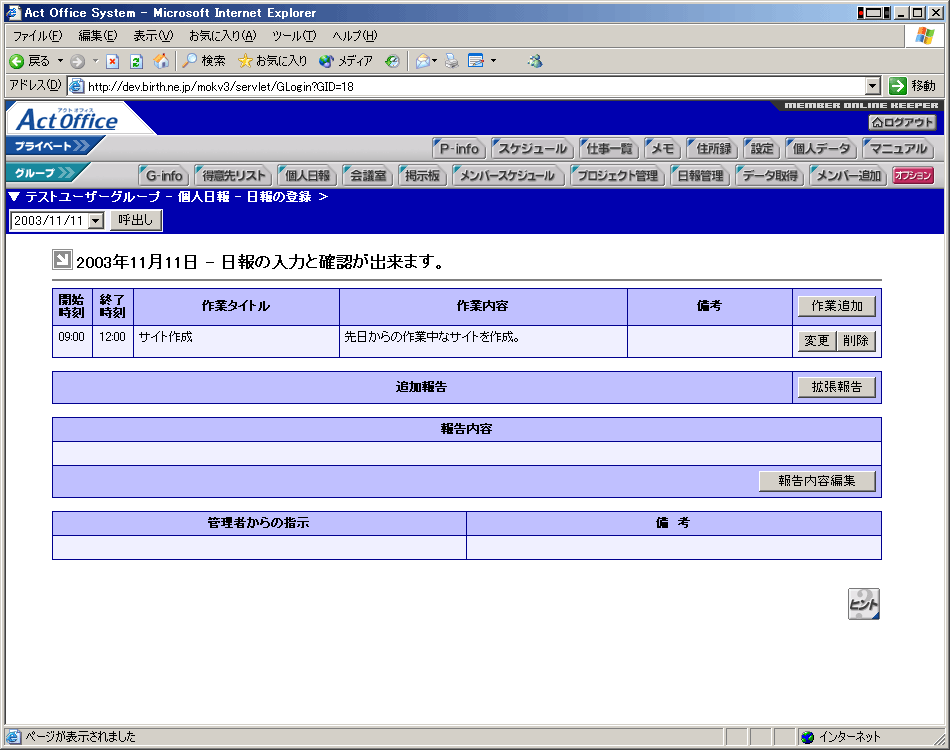Click the Refresh page icon
The height and width of the screenshot is (750, 950).
(137, 61)
